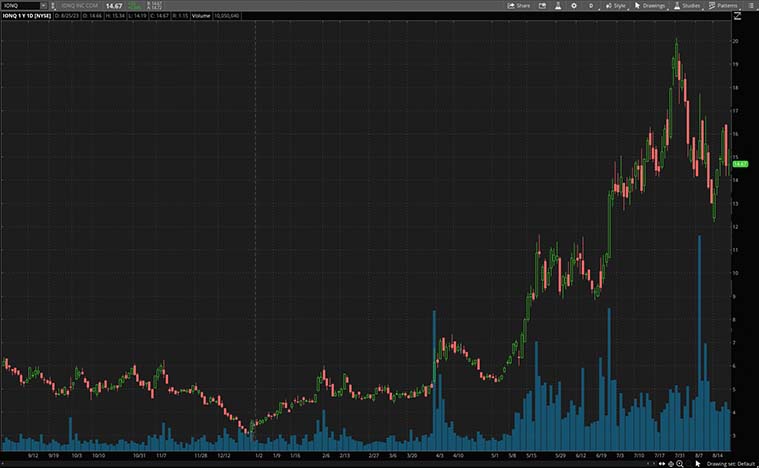This screenshot has height=468, width=759.
Task: Click the 1/2 date label on time axis
Action: [259, 455]
